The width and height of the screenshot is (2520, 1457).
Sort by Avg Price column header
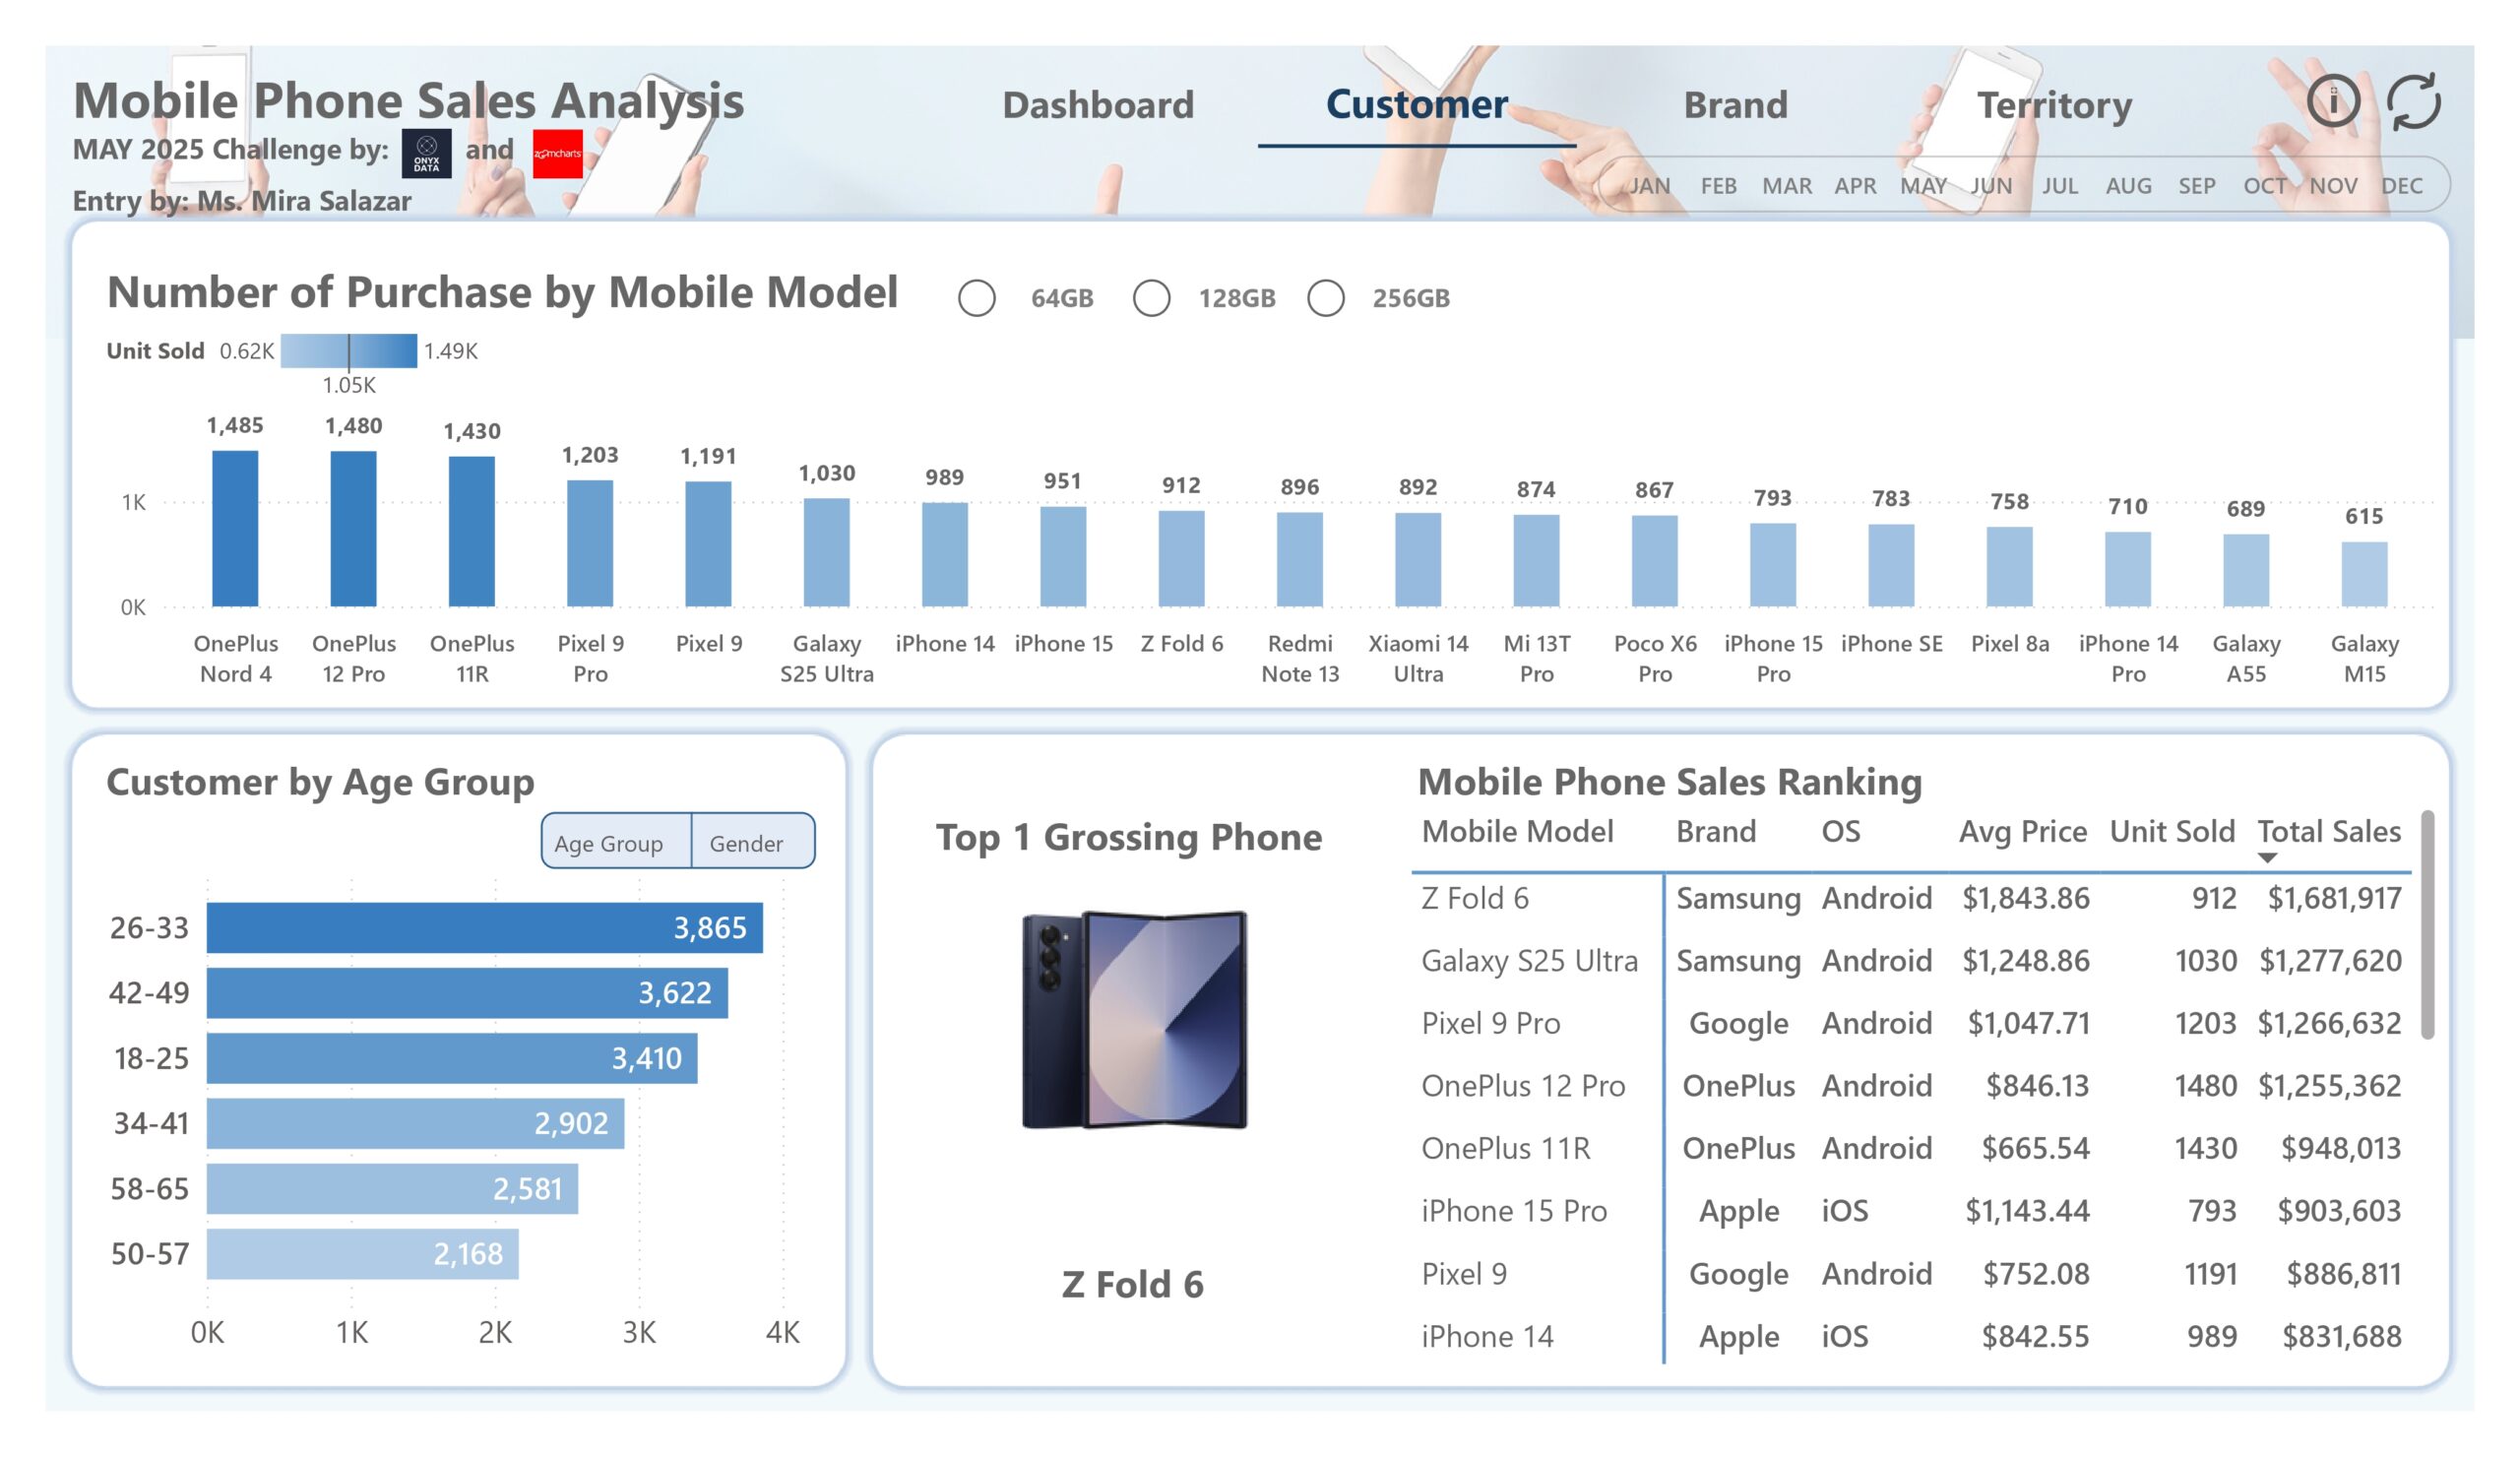(2022, 832)
